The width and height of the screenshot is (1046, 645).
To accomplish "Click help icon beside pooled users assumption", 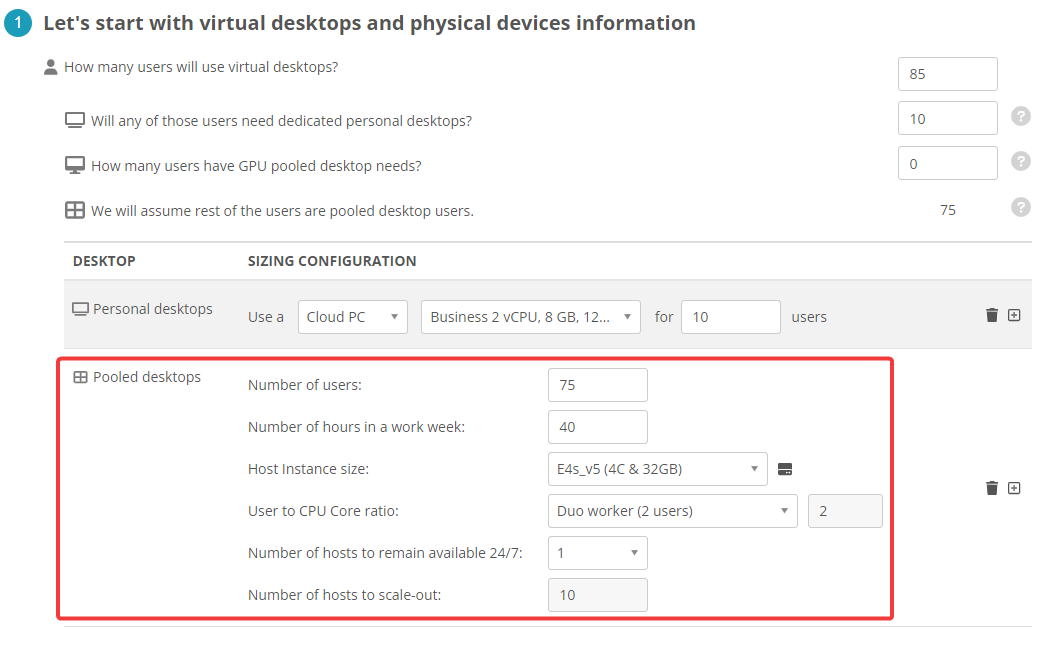I will point(1020,207).
